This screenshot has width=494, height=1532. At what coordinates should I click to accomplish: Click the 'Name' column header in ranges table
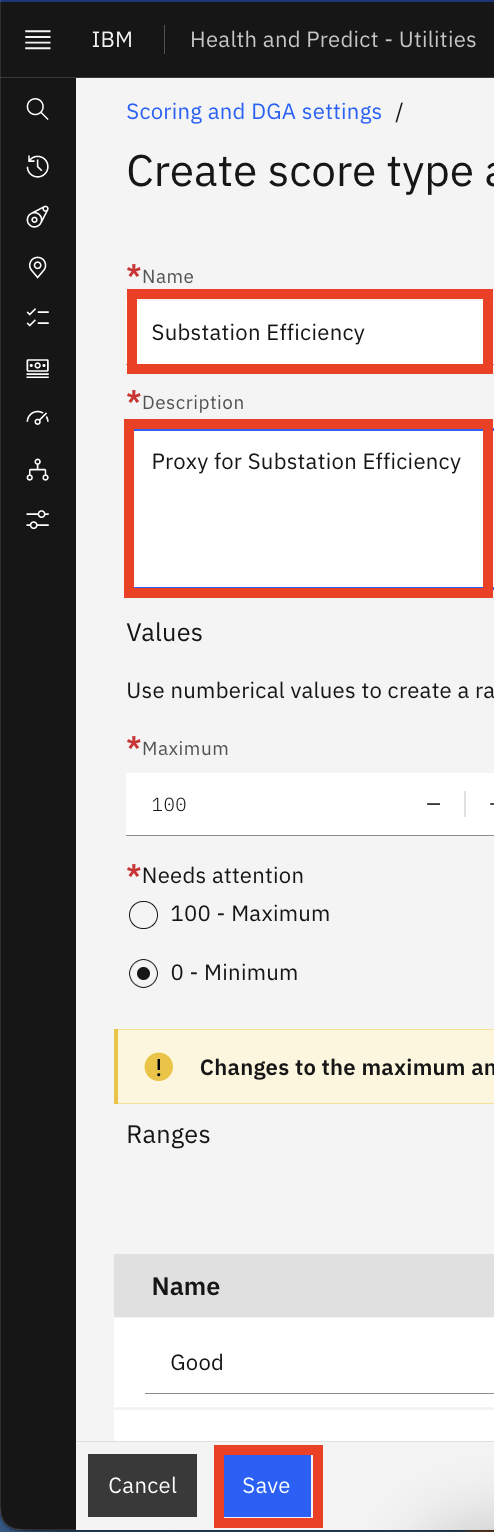[186, 1286]
